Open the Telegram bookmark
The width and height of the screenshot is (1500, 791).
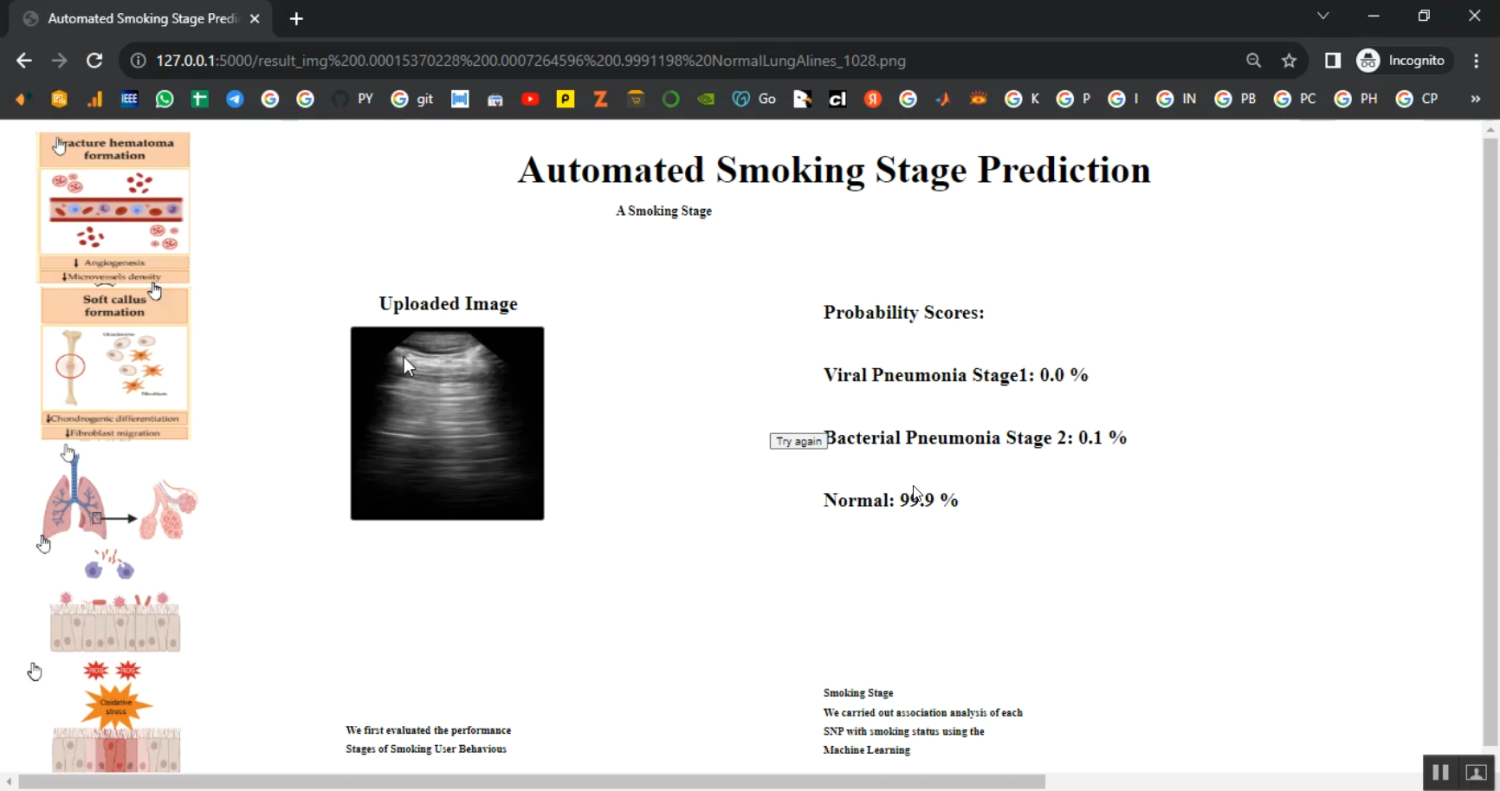(x=234, y=98)
